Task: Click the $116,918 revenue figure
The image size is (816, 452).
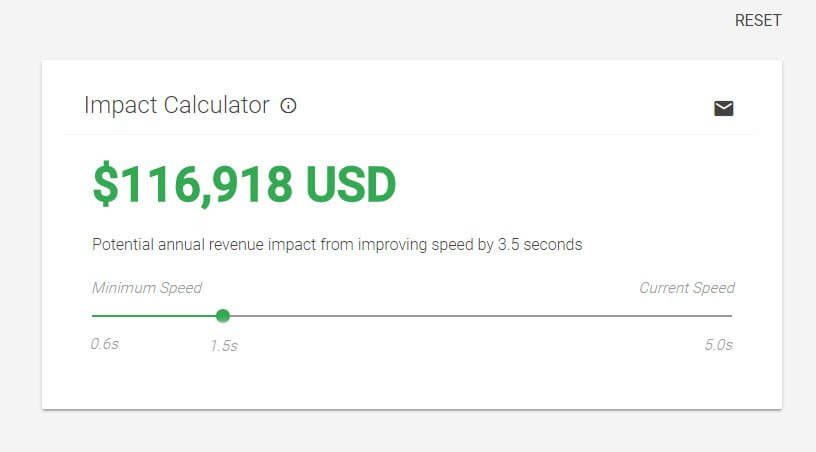Action: tap(192, 184)
